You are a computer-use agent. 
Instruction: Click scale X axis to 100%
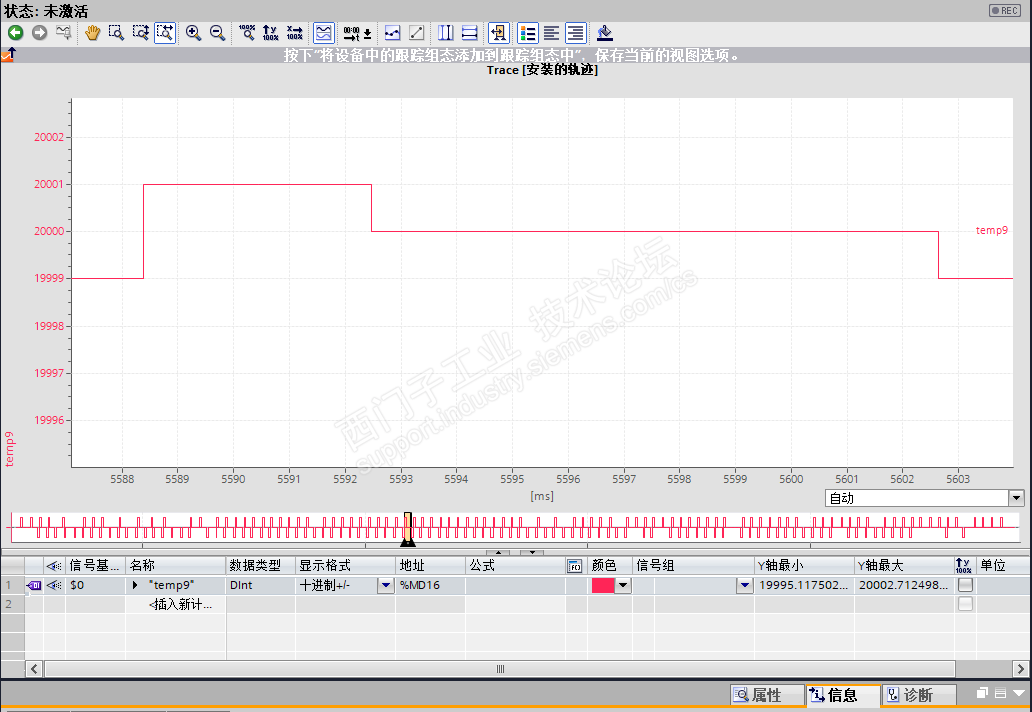295,32
